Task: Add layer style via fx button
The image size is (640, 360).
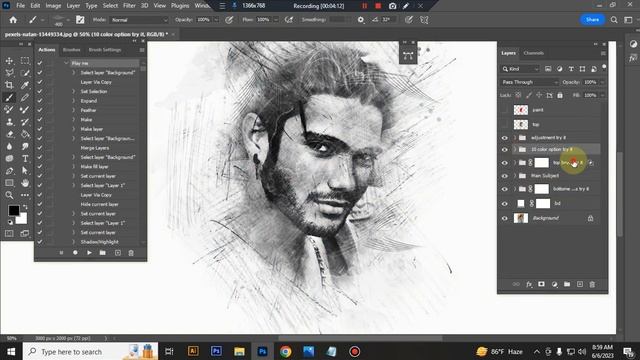Action: 529,284
